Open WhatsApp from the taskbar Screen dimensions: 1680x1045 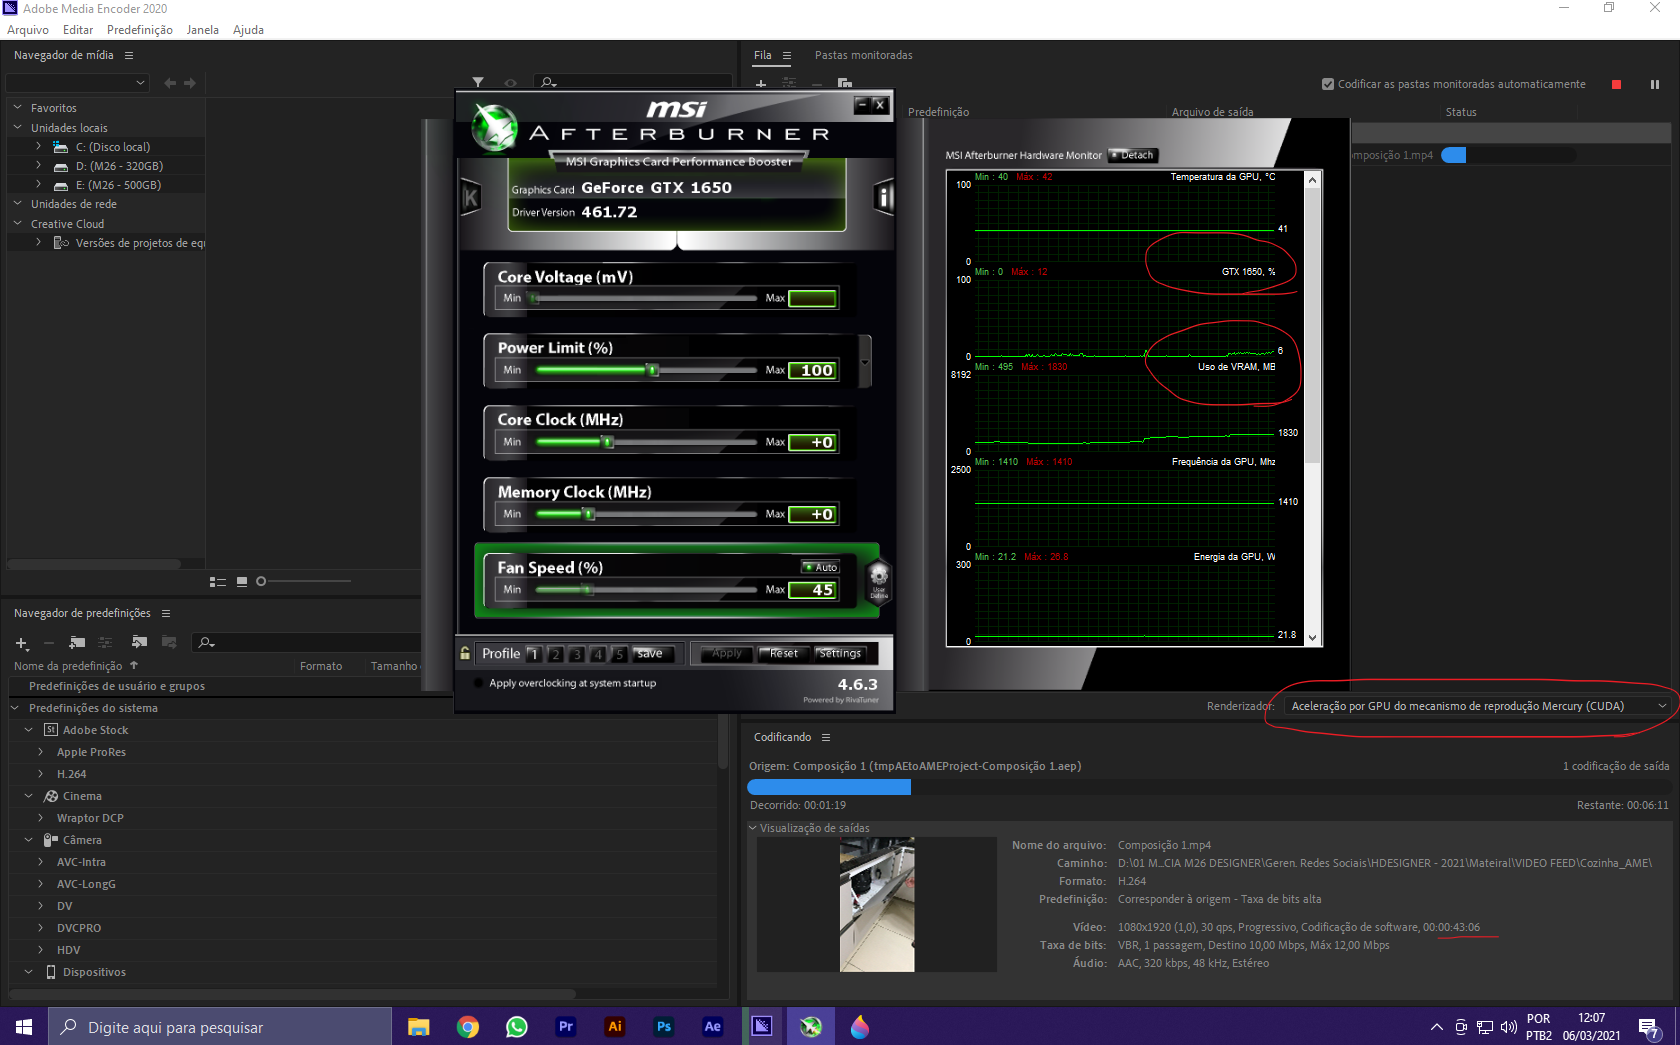pos(516,1026)
